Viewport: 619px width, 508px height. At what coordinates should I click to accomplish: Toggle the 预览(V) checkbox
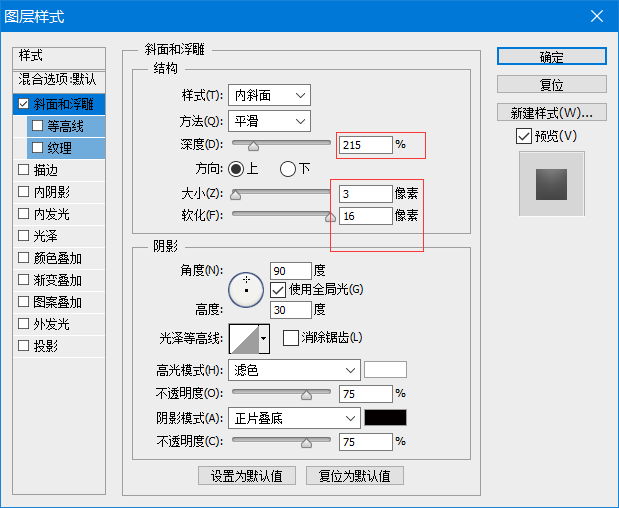[x=523, y=137]
